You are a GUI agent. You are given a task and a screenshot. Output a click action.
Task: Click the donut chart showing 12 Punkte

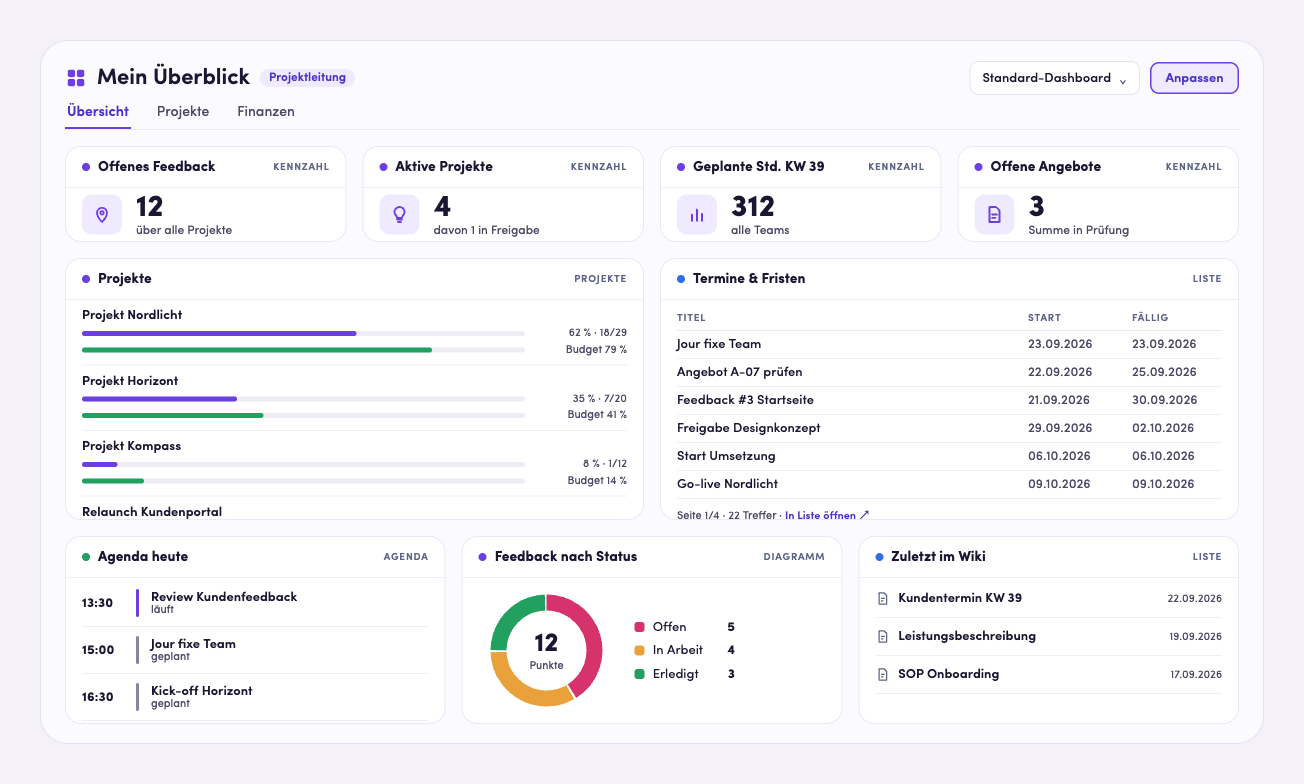[546, 651]
